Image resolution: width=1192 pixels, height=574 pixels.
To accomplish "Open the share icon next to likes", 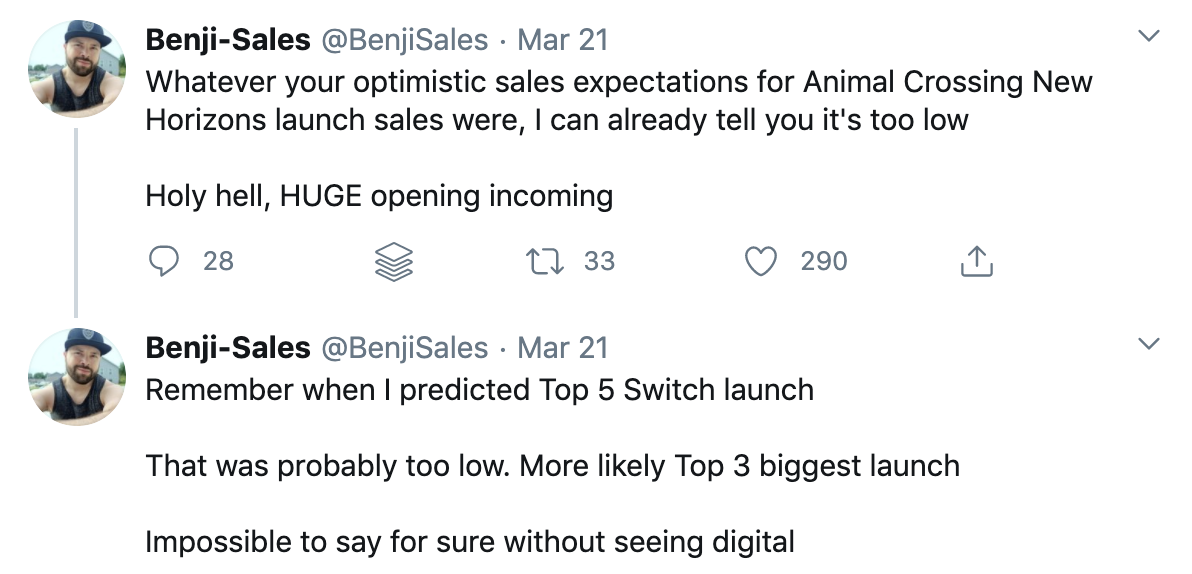I will 976,261.
